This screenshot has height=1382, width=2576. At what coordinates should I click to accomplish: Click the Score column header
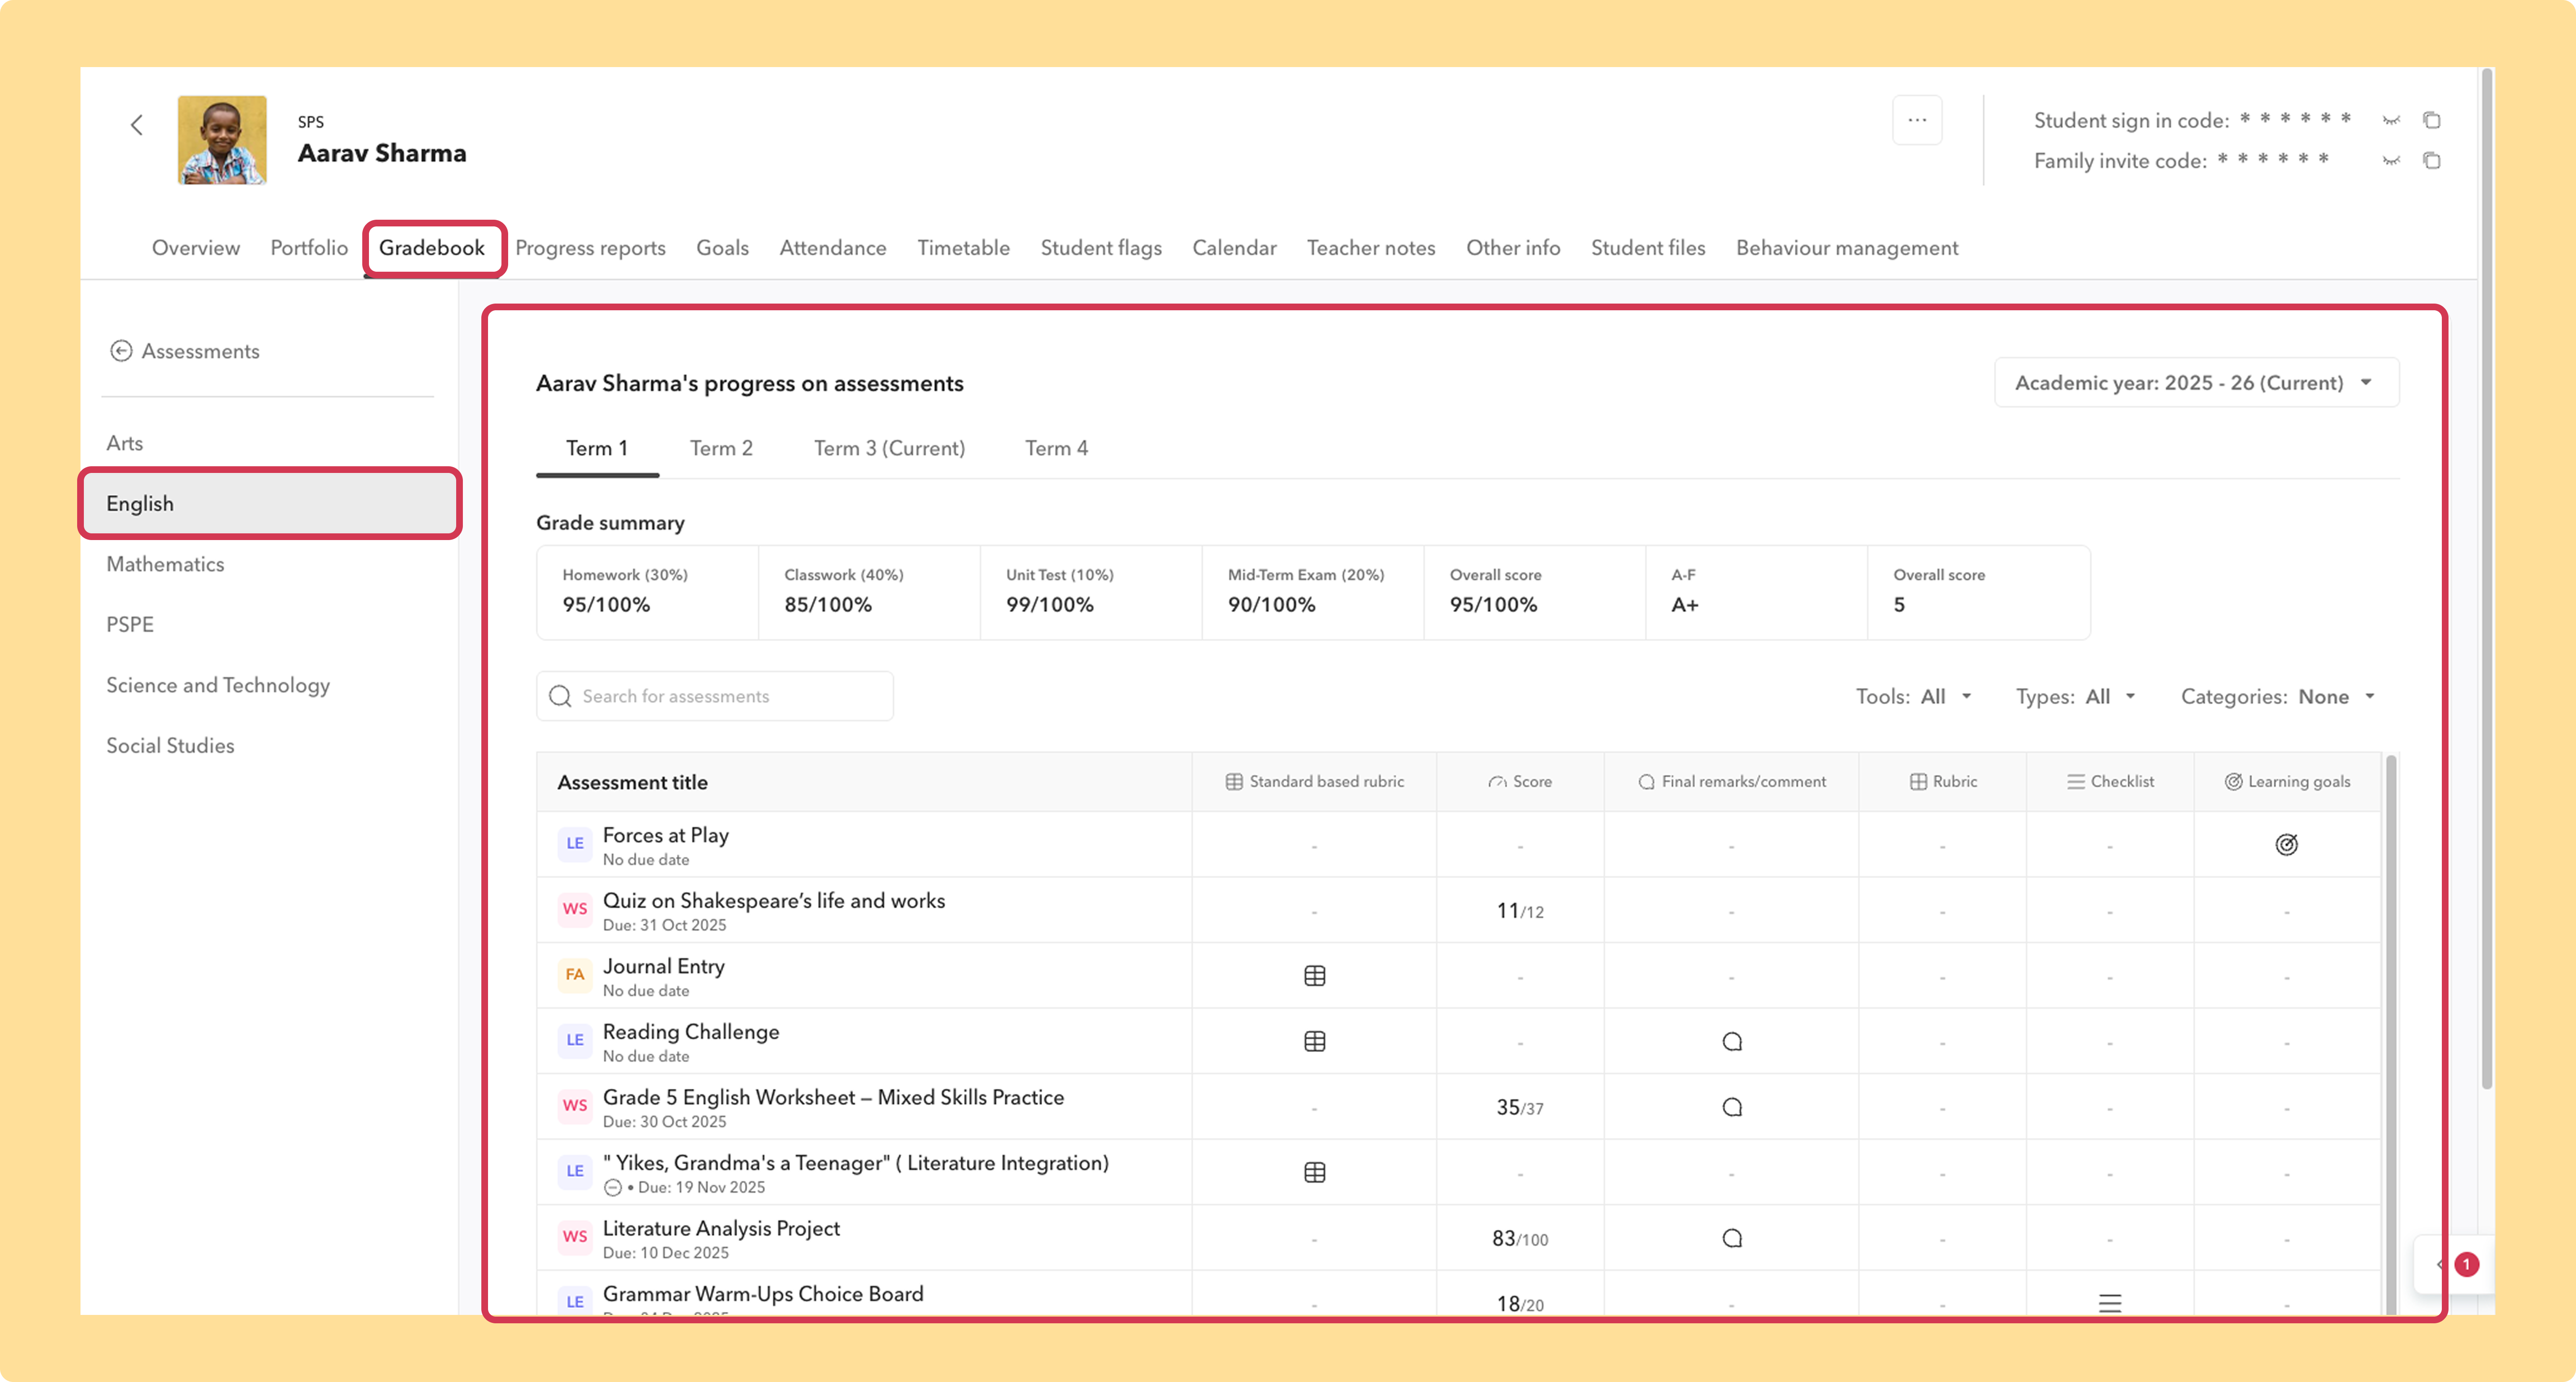point(1519,782)
